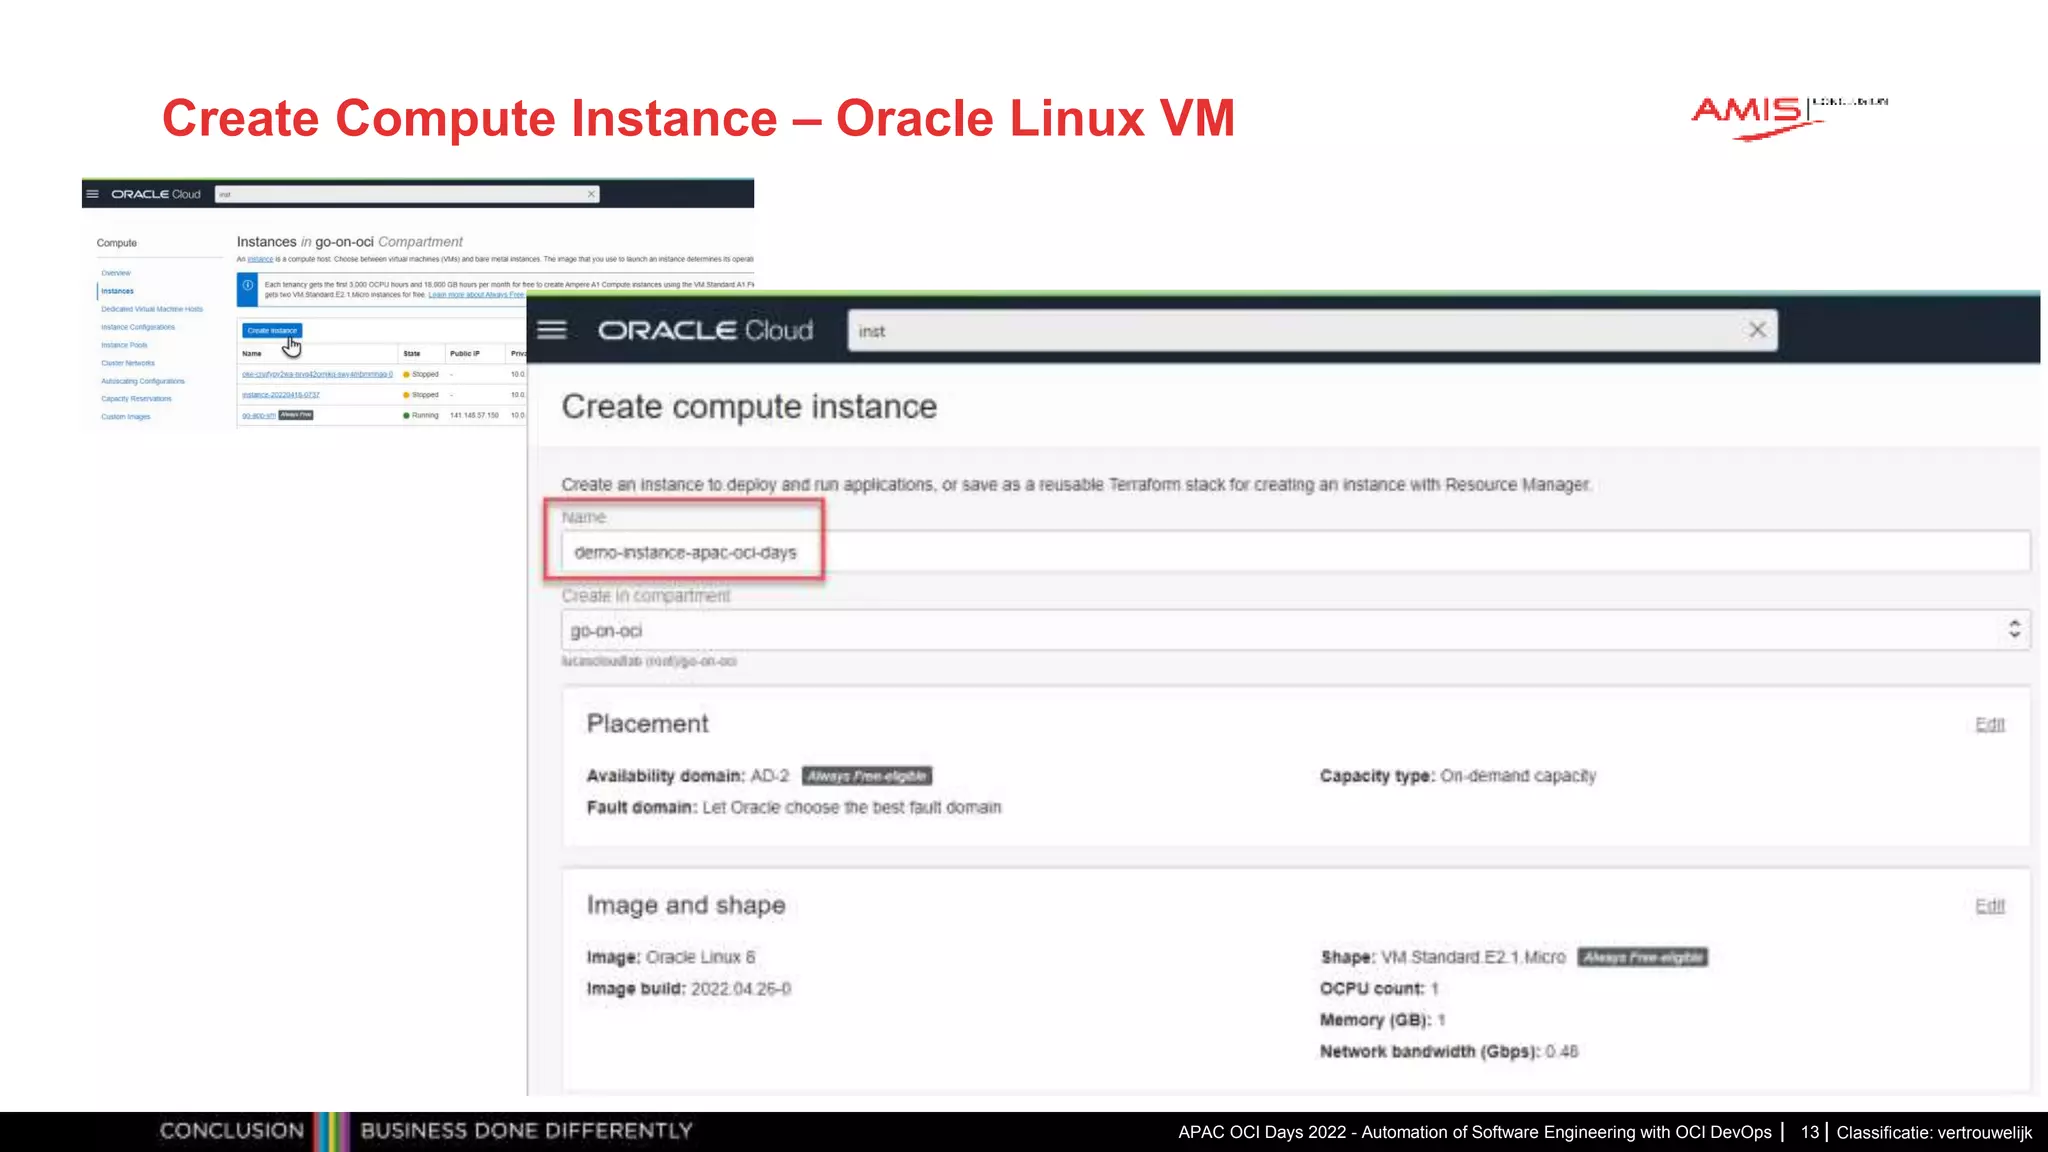Open Overview in Compute sidebar
Screen dimensions: 2048x1152
tap(116, 273)
